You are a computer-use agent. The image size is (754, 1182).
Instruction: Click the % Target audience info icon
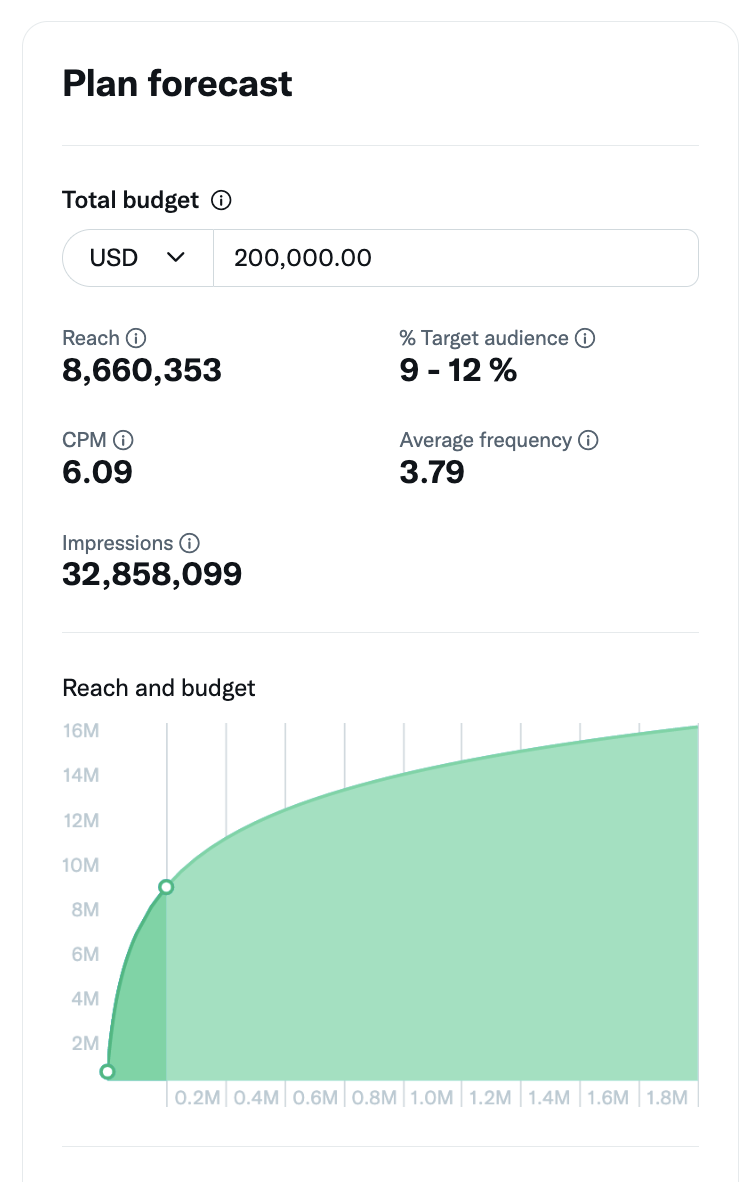(585, 338)
